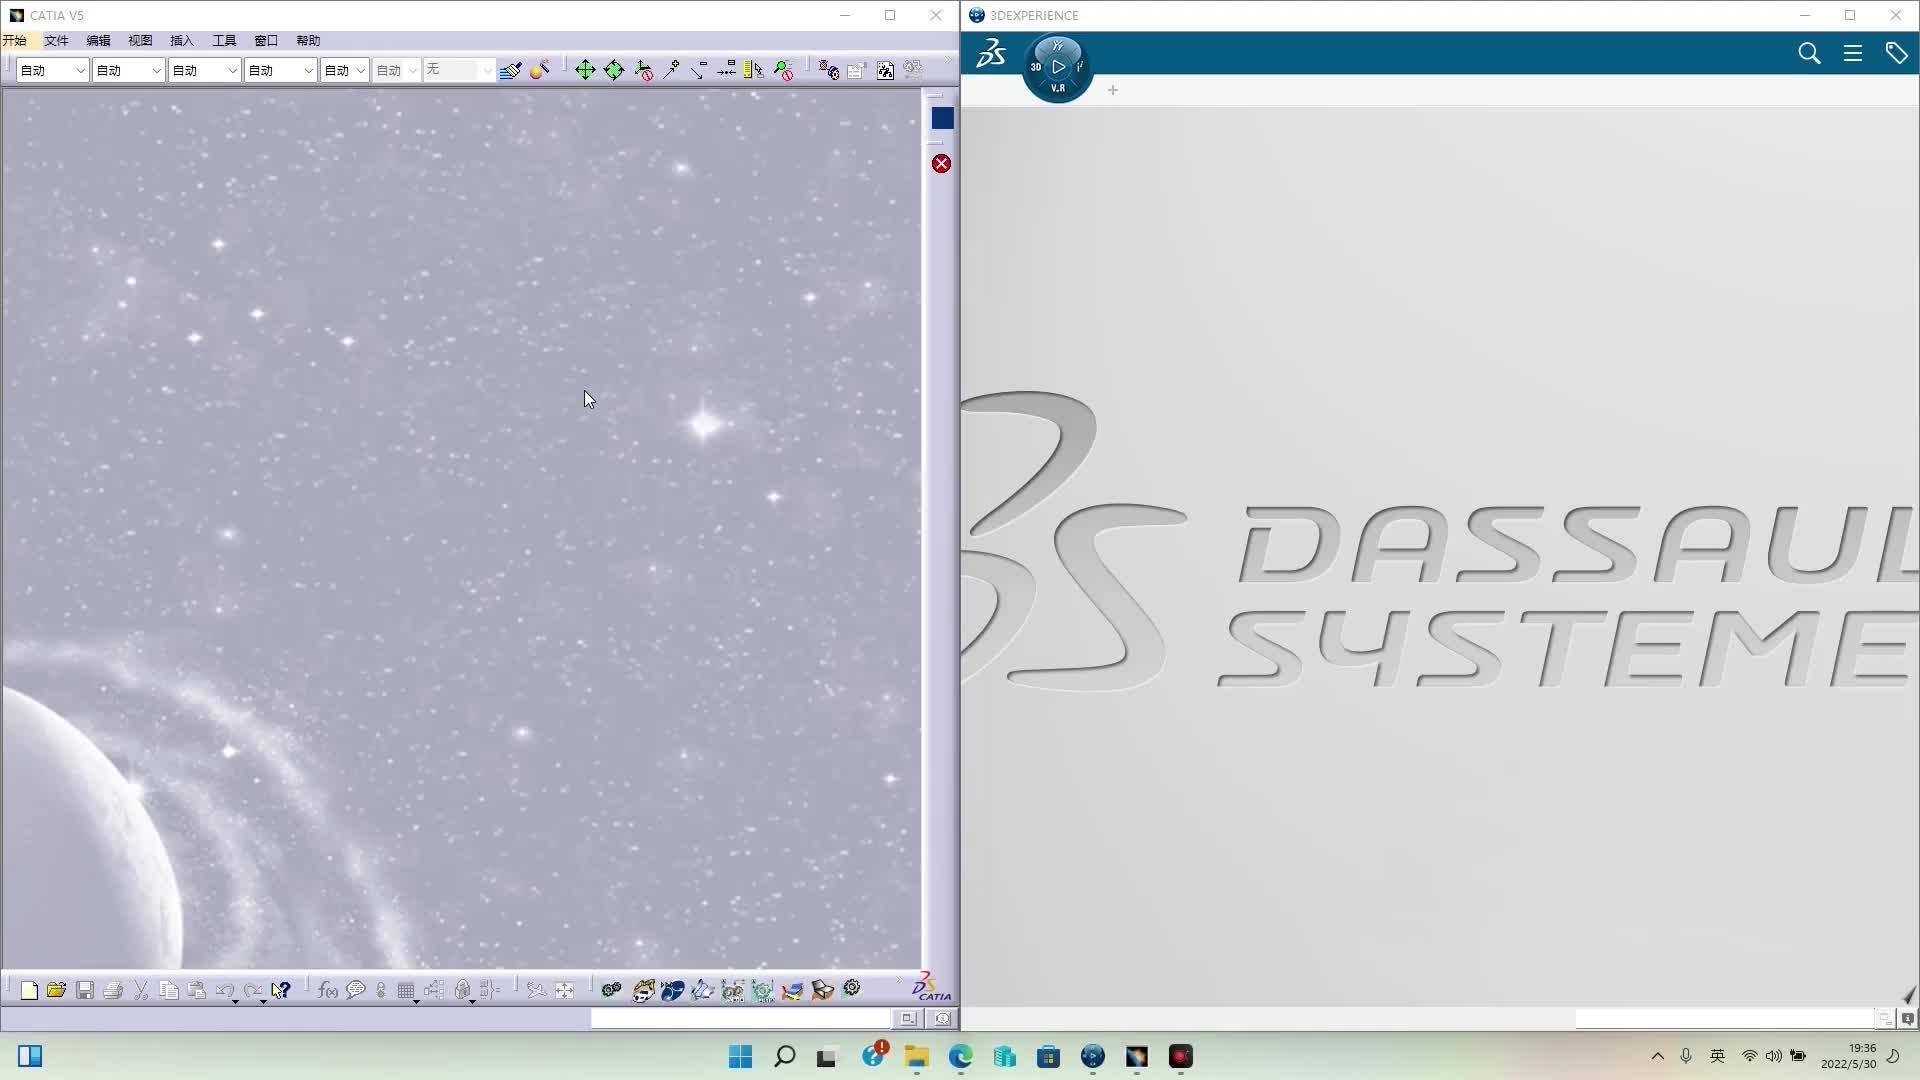
Task: Click the search magnifier in 3DEXPERIENCE
Action: pyautogui.click(x=1808, y=53)
